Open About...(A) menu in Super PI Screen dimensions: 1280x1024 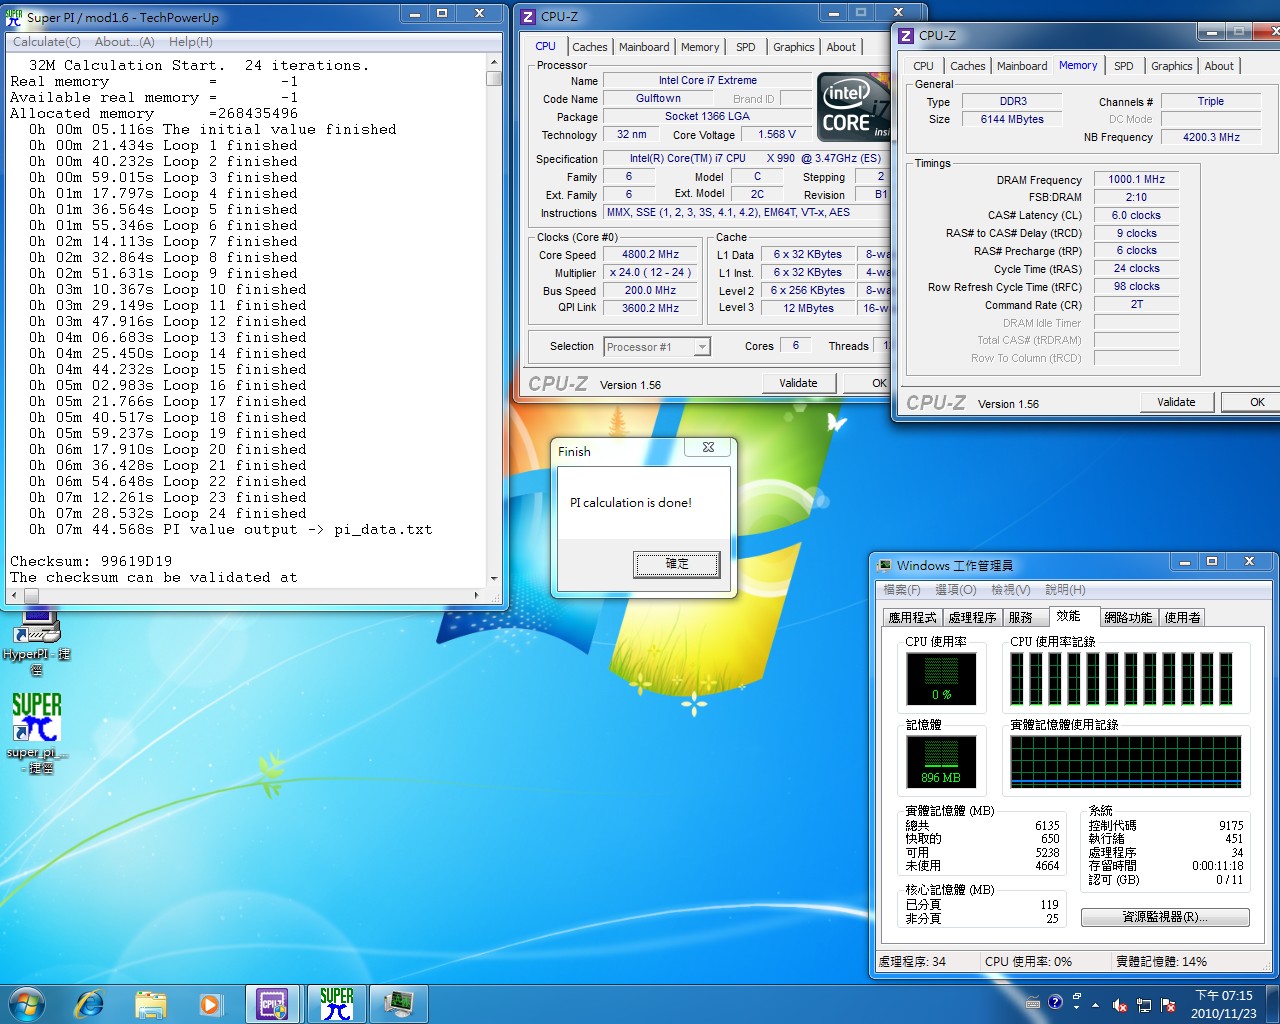click(x=124, y=42)
